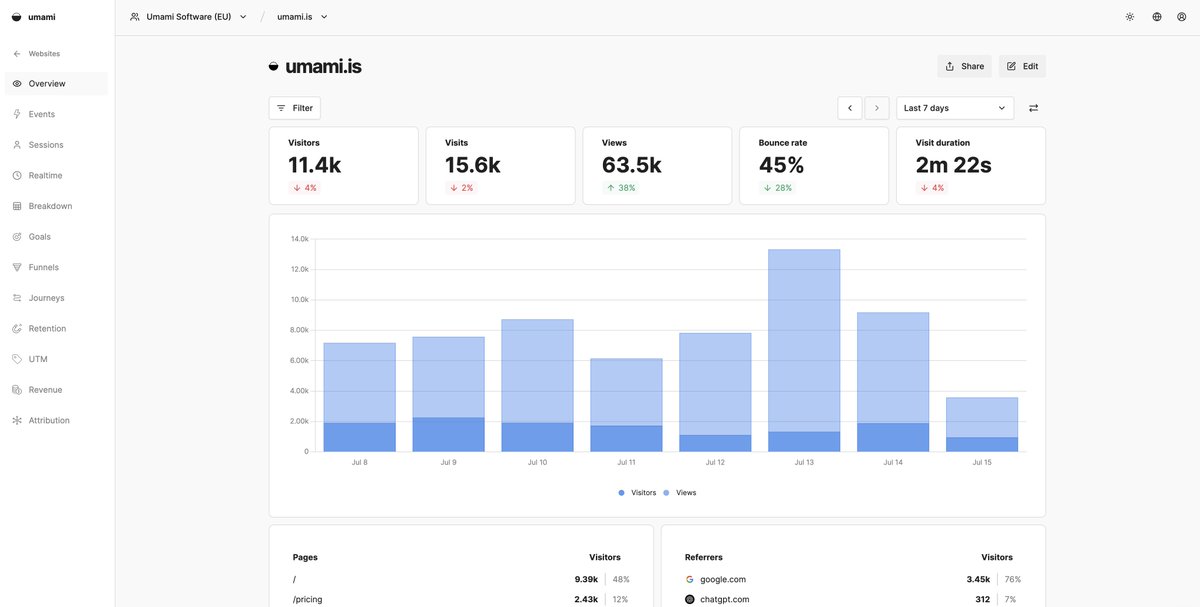Click the Events menu label
Screen dimensions: 1200x607
coord(42,114)
